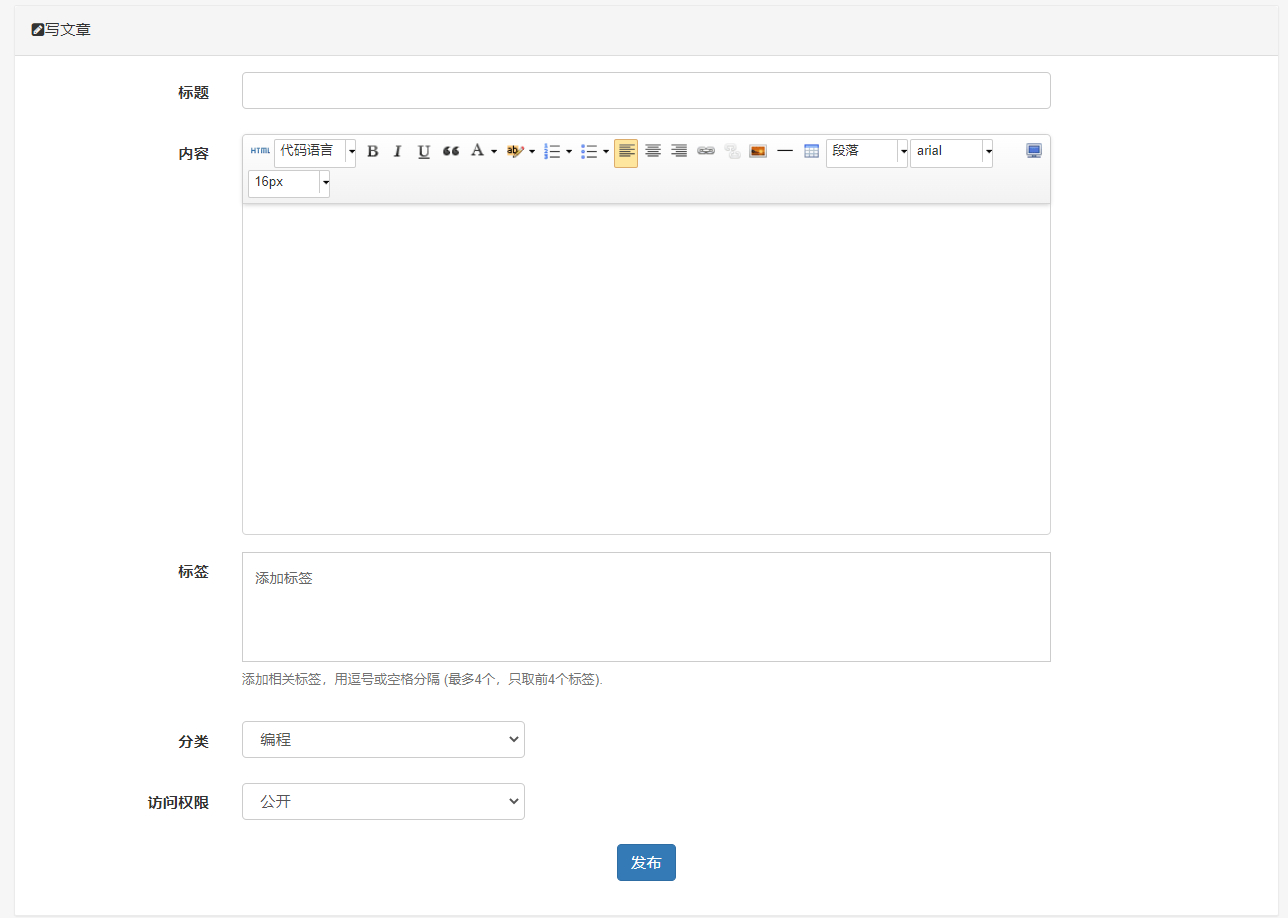Viewport: 1288px width, 918px height.
Task: Switch editor to HTML source view
Action: 260,151
